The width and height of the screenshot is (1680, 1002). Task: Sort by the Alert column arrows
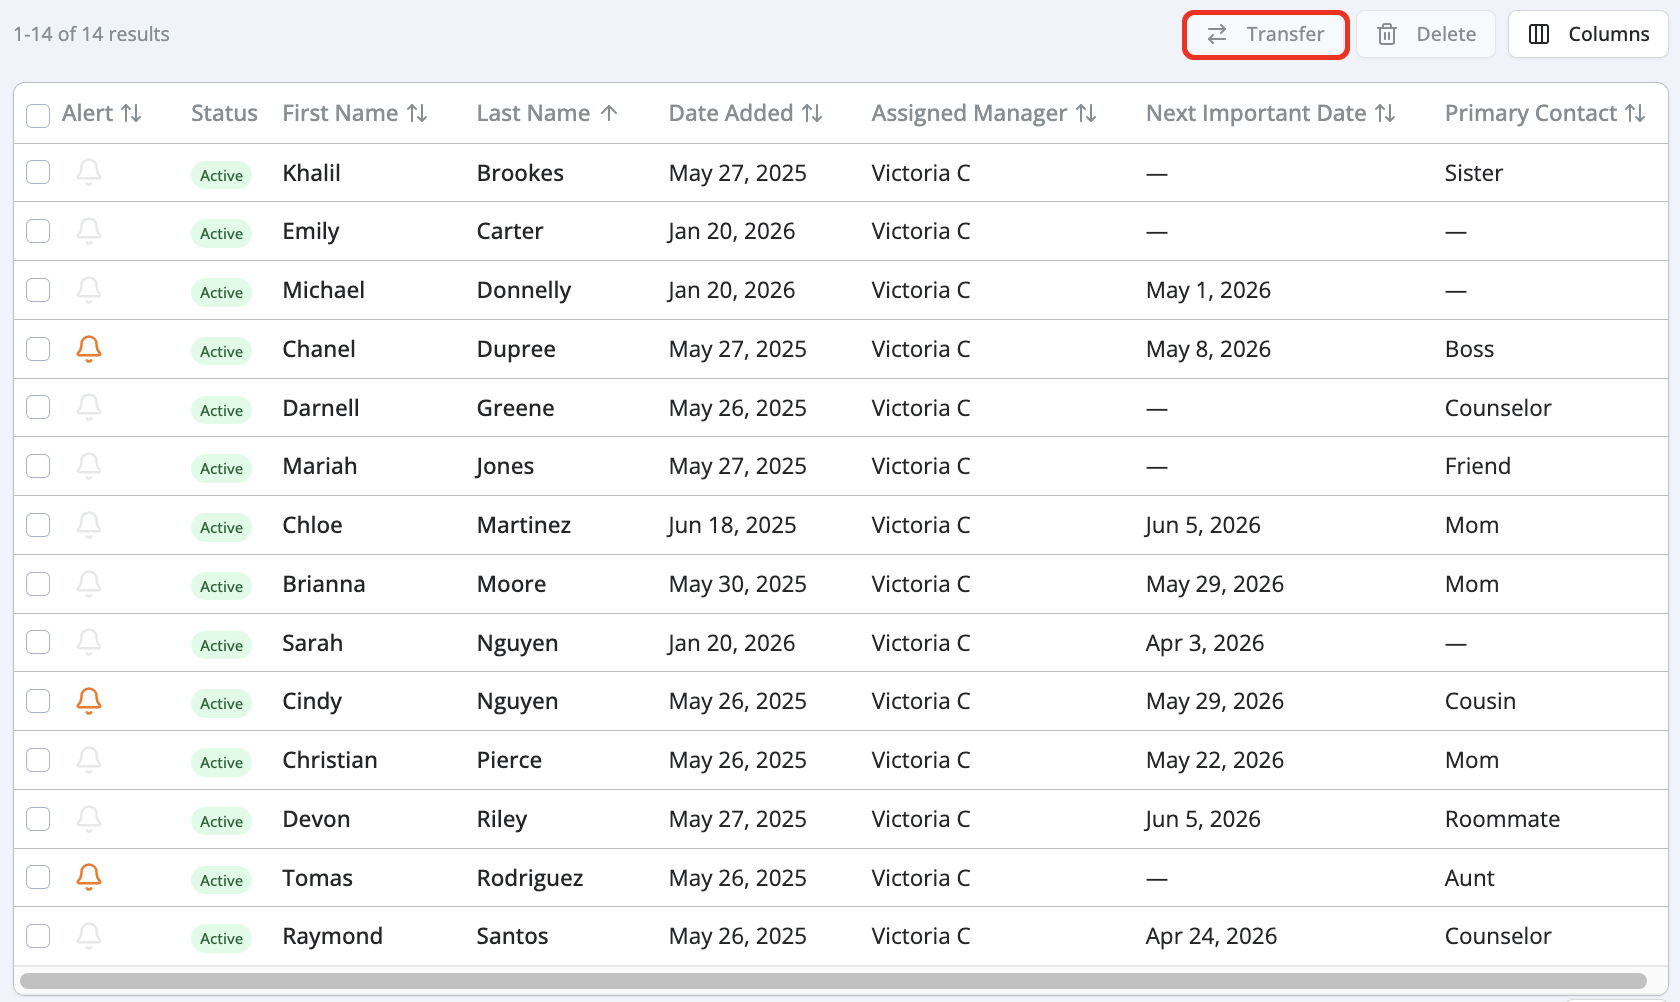(131, 114)
